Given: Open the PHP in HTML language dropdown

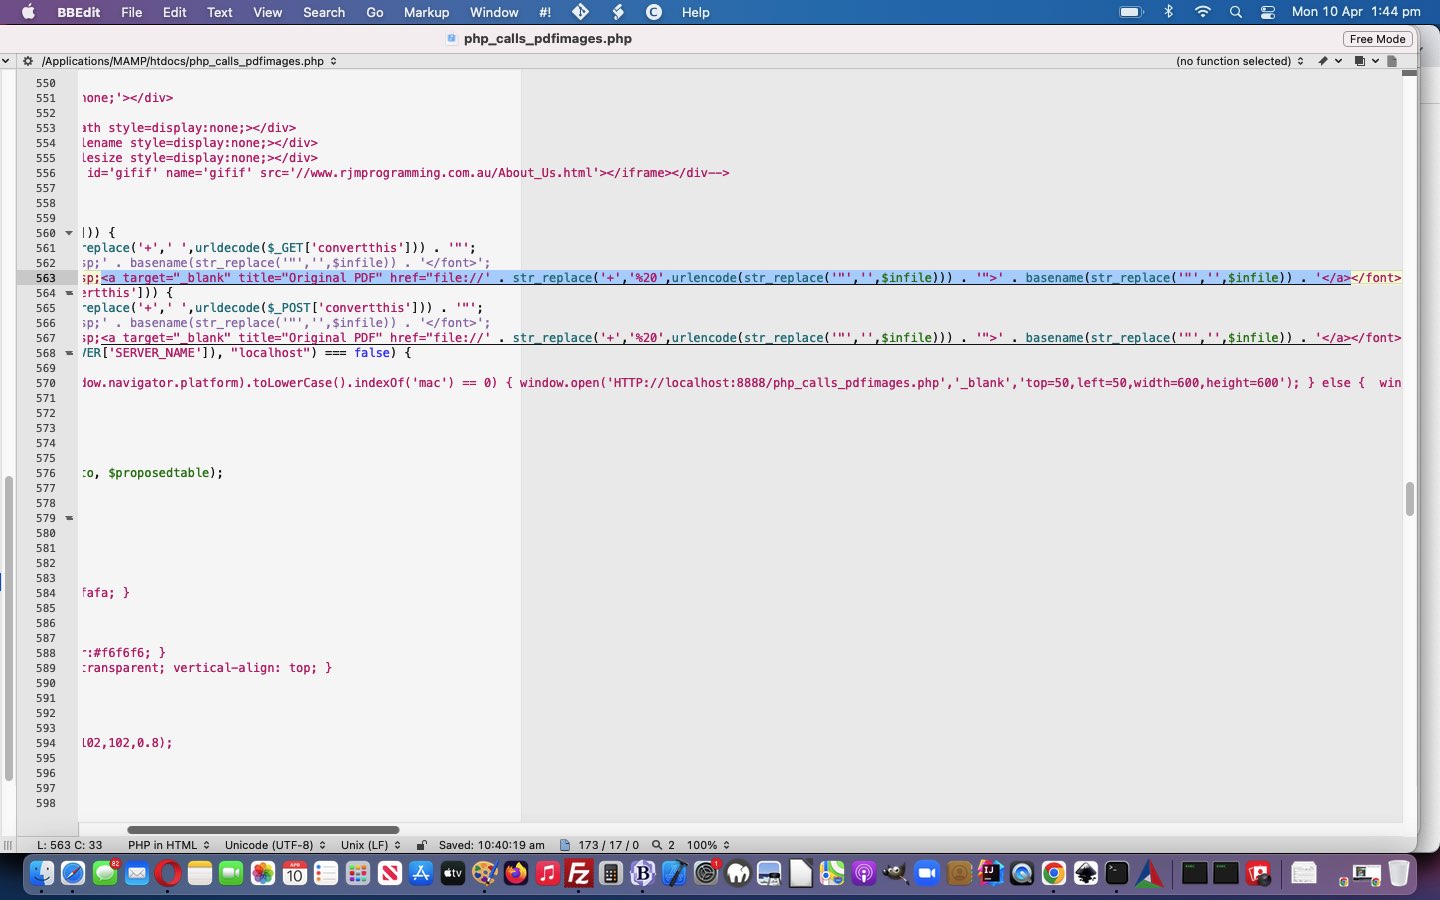Looking at the screenshot, I should pyautogui.click(x=168, y=845).
